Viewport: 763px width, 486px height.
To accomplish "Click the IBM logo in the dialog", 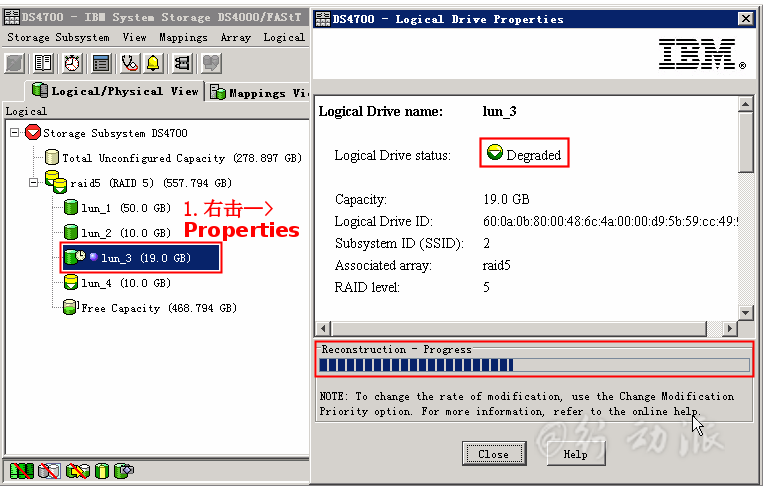I will click(702, 54).
